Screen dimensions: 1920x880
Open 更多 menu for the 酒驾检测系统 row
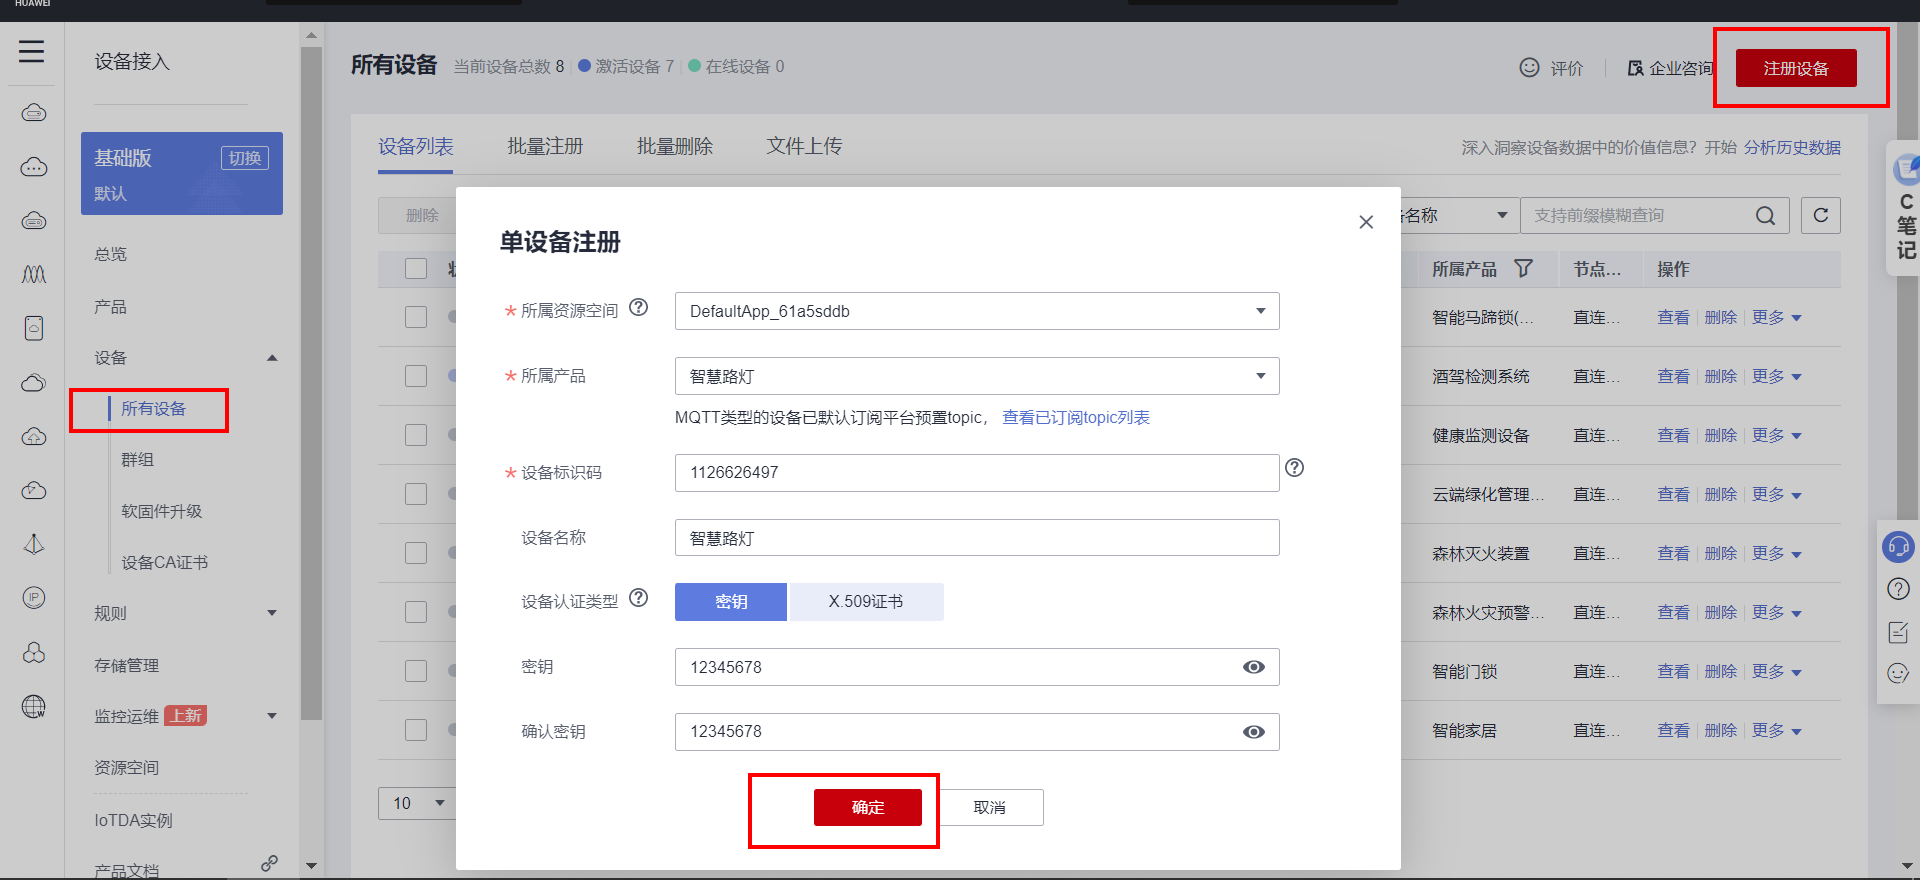click(x=1777, y=376)
